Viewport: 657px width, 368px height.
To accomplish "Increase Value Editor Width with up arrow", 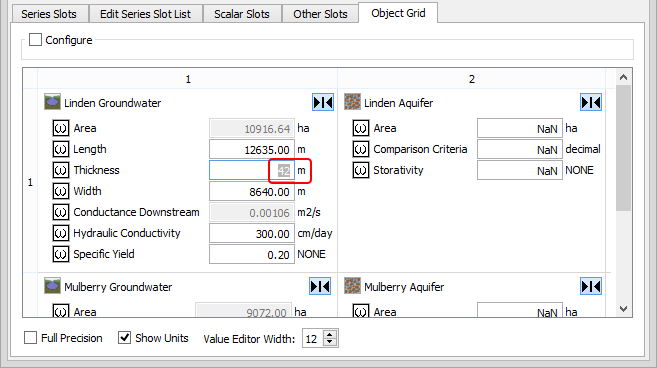I will pyautogui.click(x=330, y=334).
